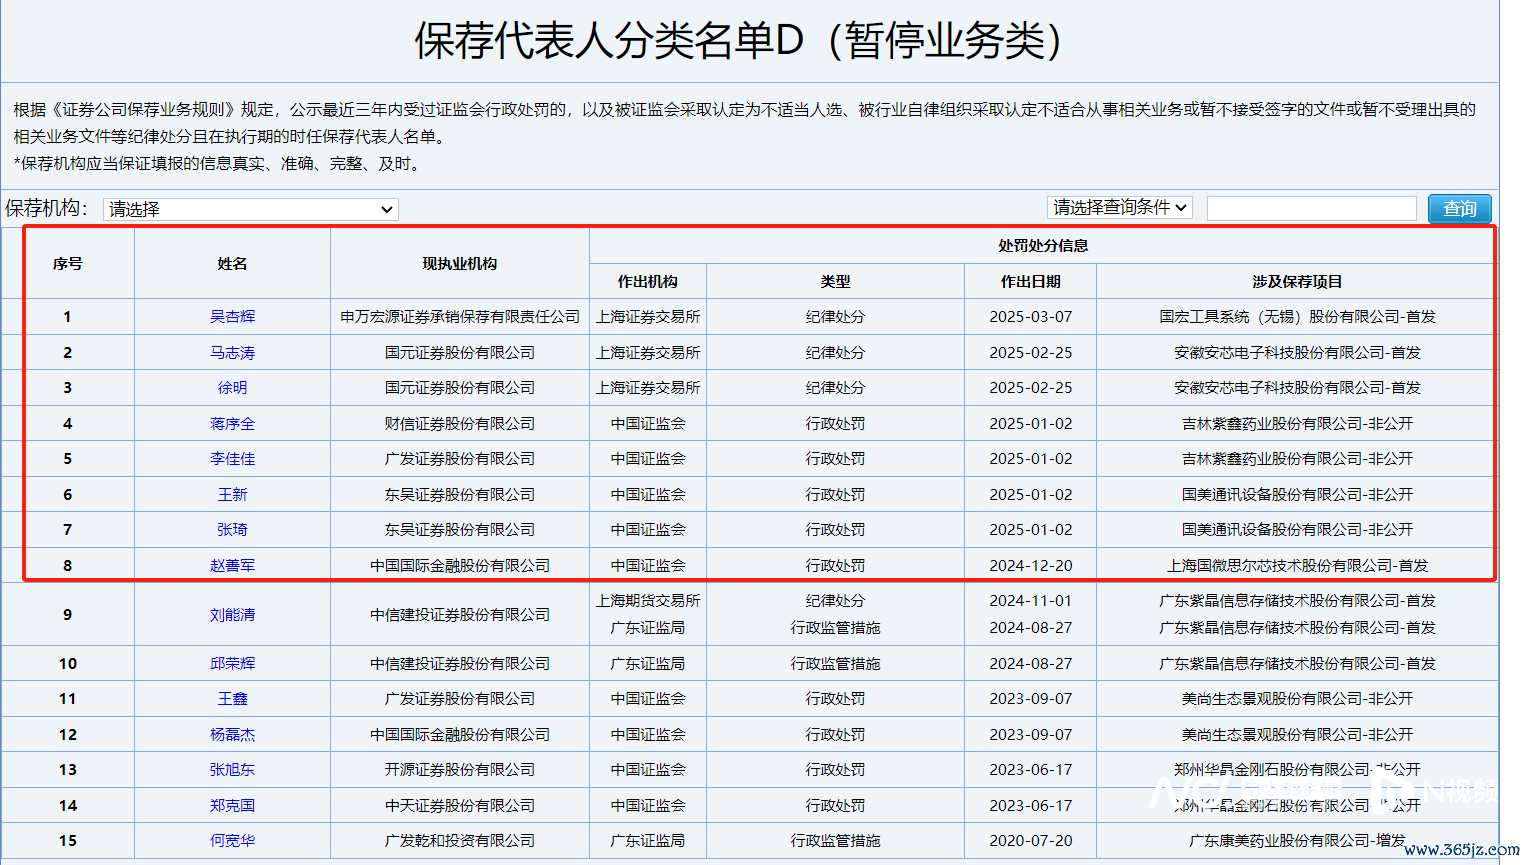Select the date cell 2020-07-20
The image size is (1527, 865).
point(1031,840)
